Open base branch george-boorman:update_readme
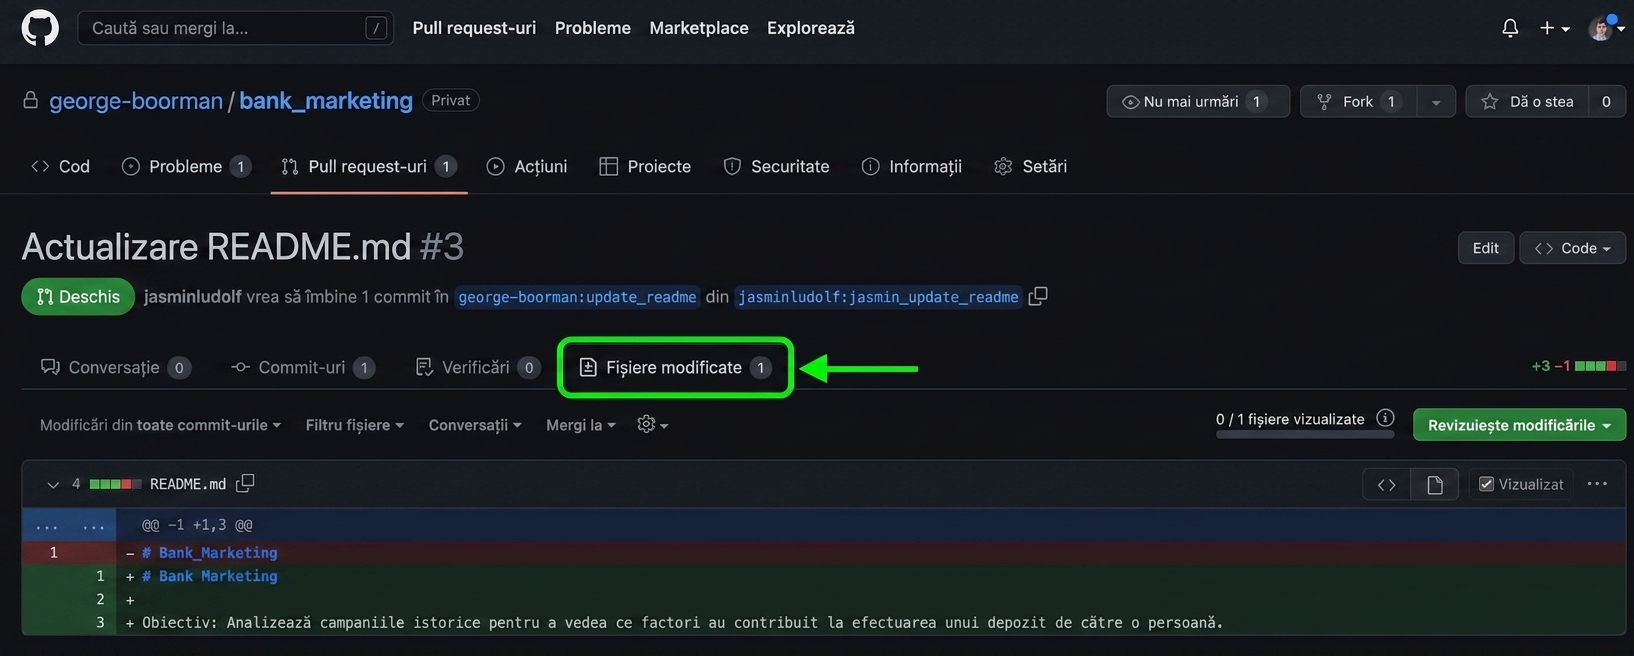This screenshot has width=1634, height=656. coord(577,297)
